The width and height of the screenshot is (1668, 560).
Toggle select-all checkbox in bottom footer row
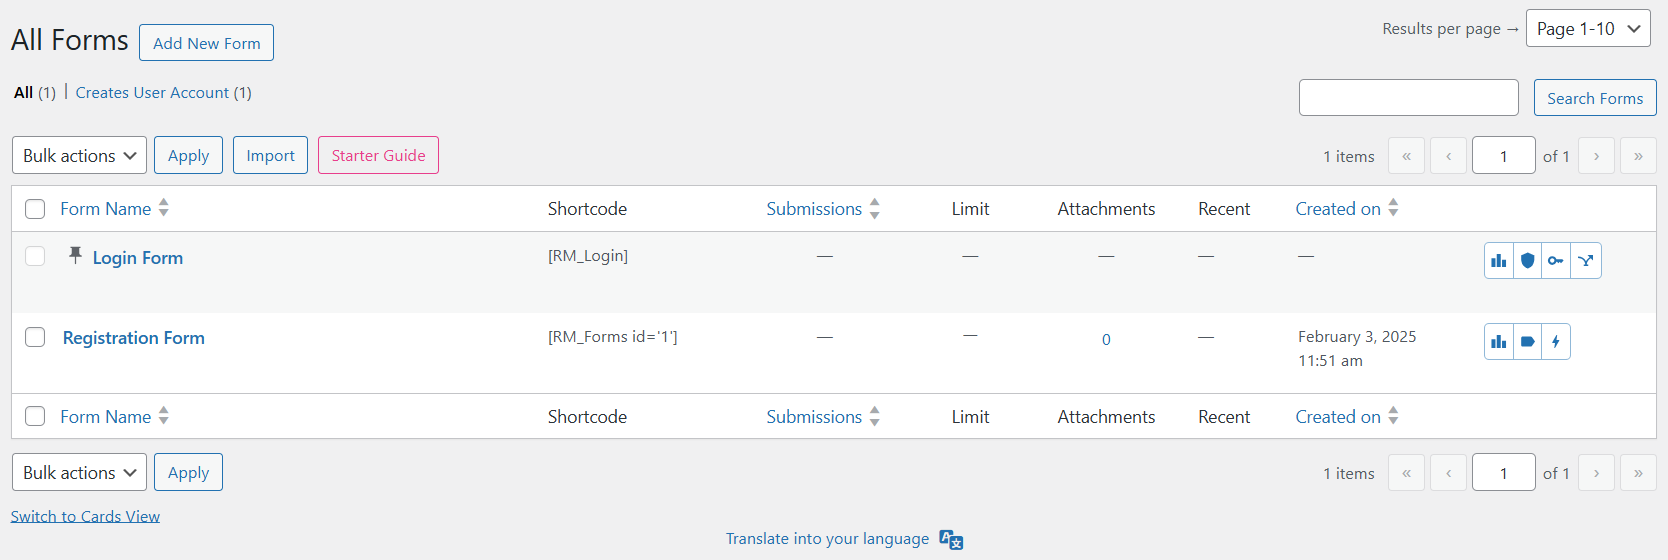click(x=35, y=416)
